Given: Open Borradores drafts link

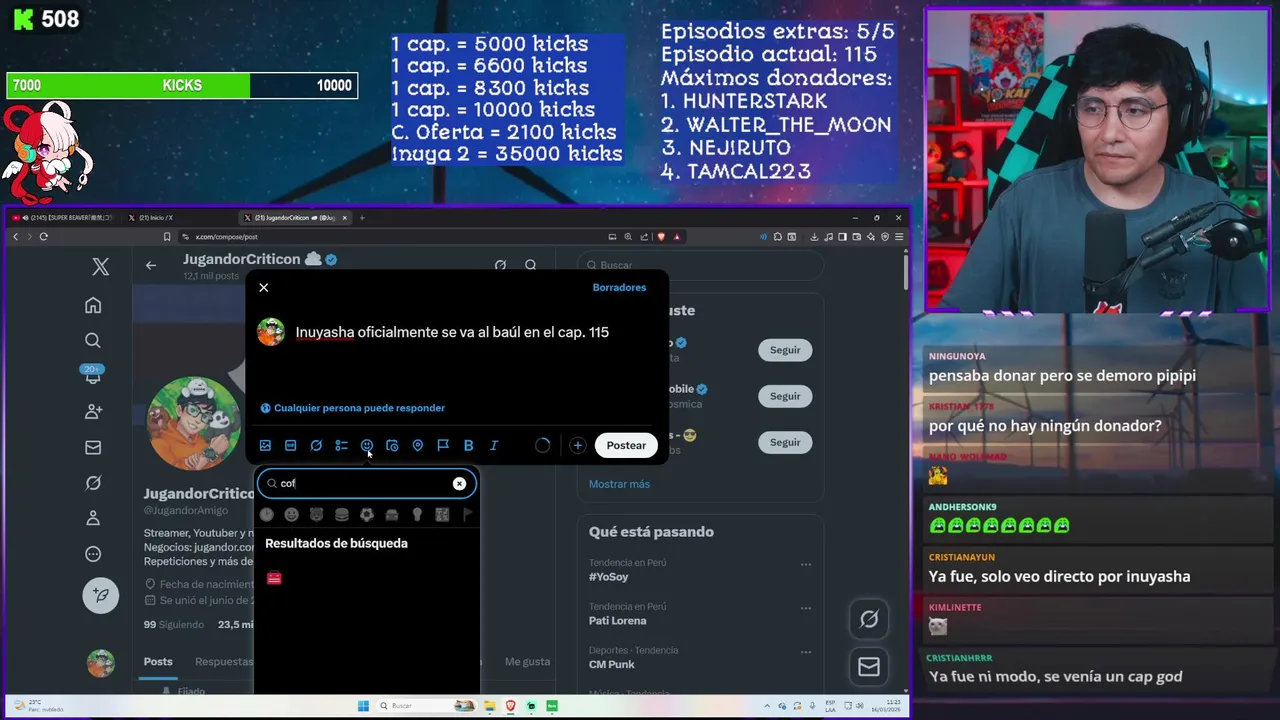Looking at the screenshot, I should (619, 287).
